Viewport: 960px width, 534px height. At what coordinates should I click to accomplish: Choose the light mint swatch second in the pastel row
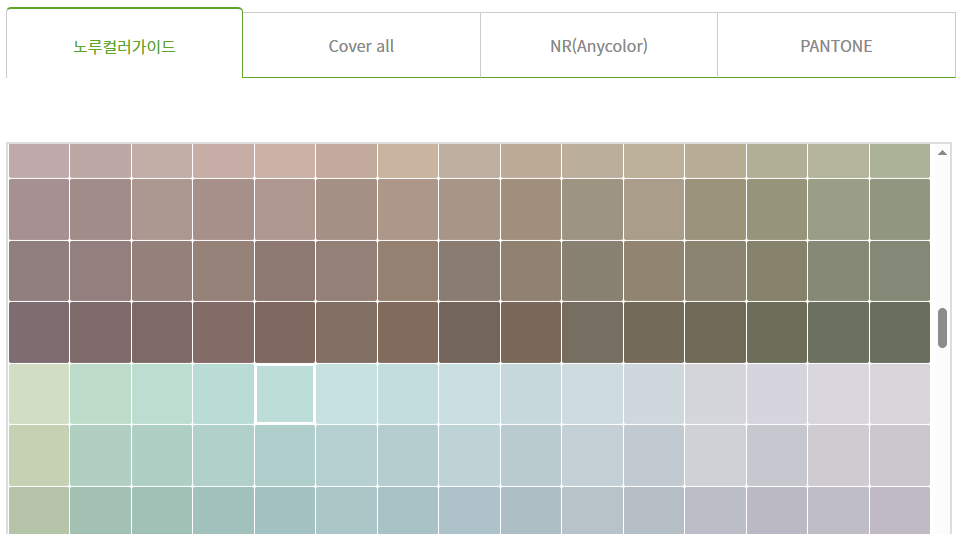tap(100, 394)
